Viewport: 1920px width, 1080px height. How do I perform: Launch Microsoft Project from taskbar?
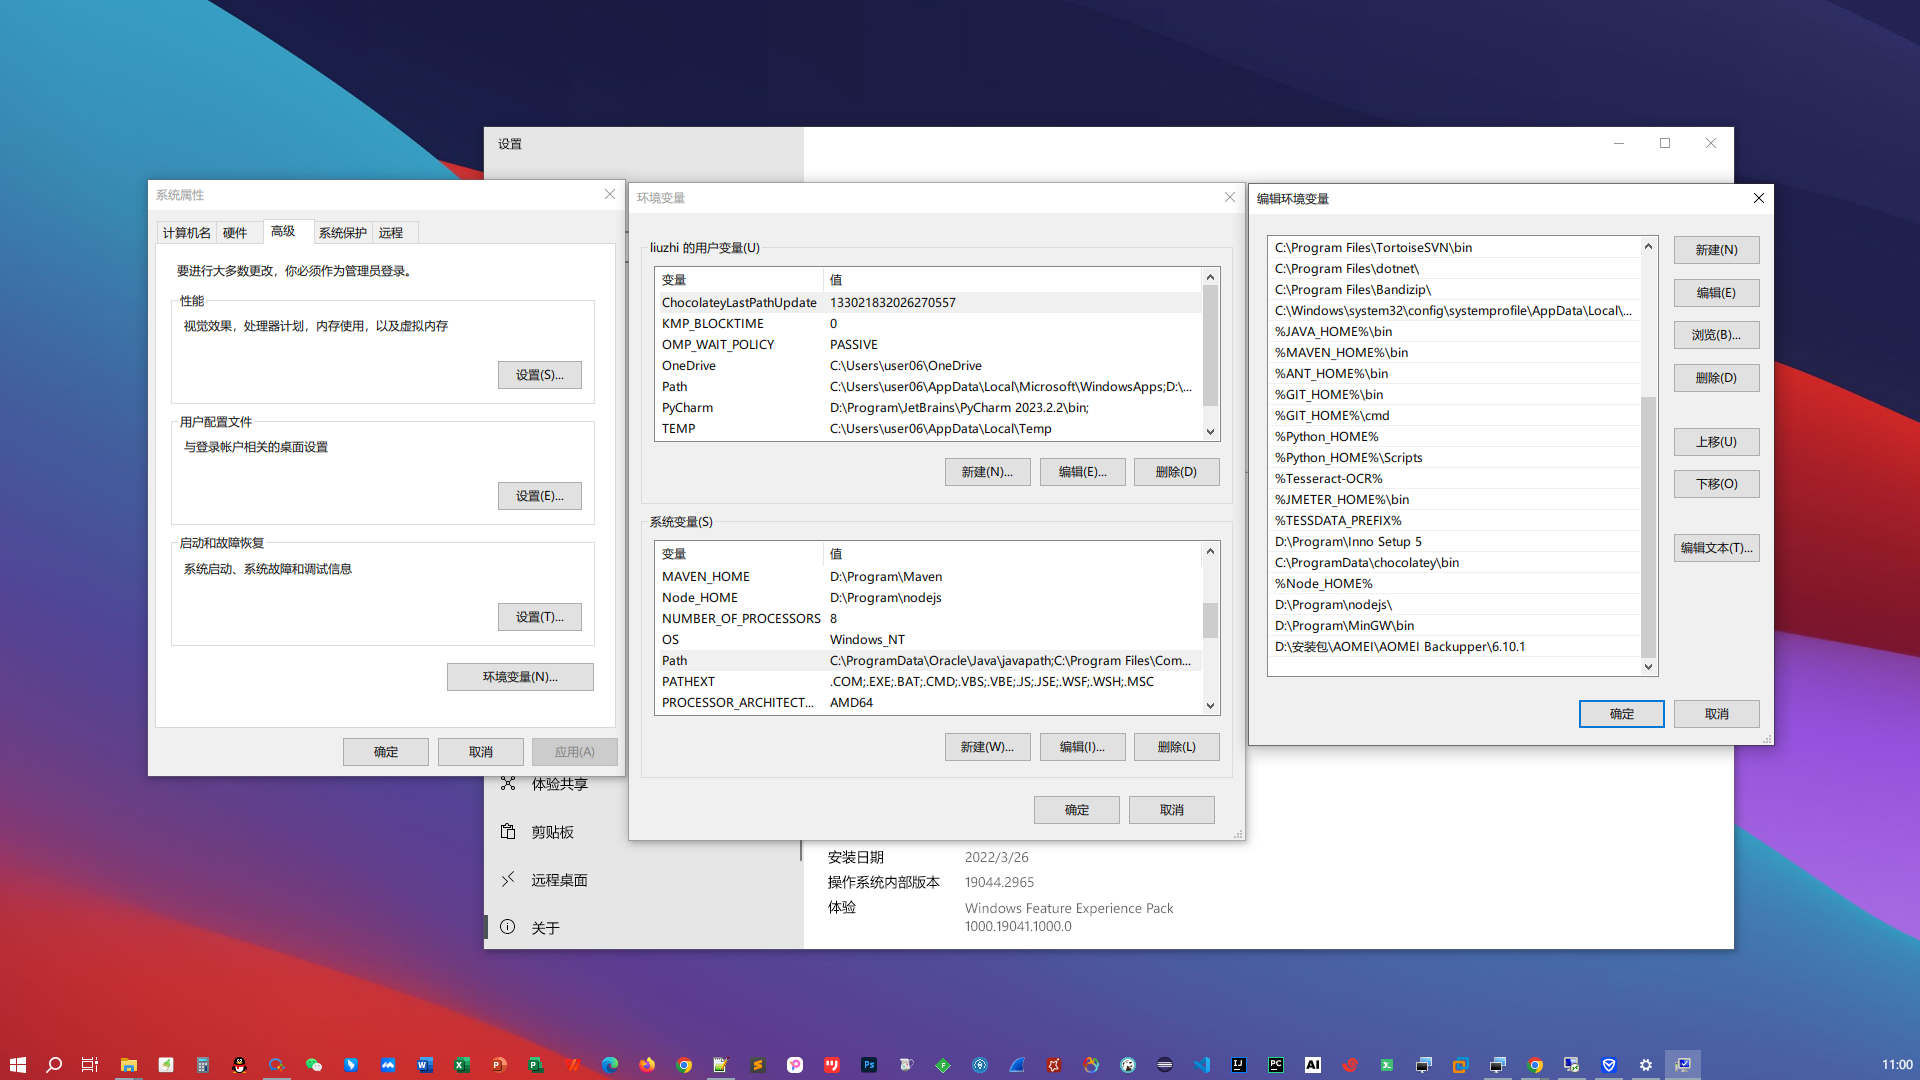point(535,1065)
